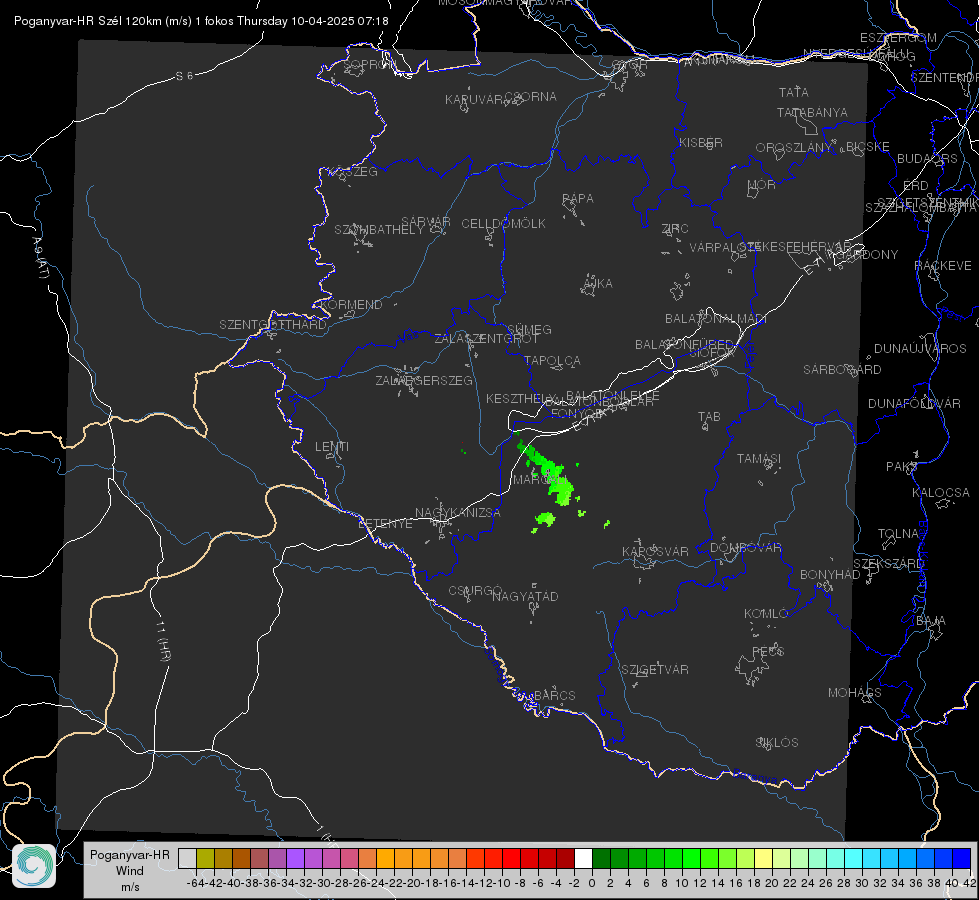Click the 'Poganyvar-HR Wind m/s' legend label
This screenshot has height=900, width=979.
point(130,871)
